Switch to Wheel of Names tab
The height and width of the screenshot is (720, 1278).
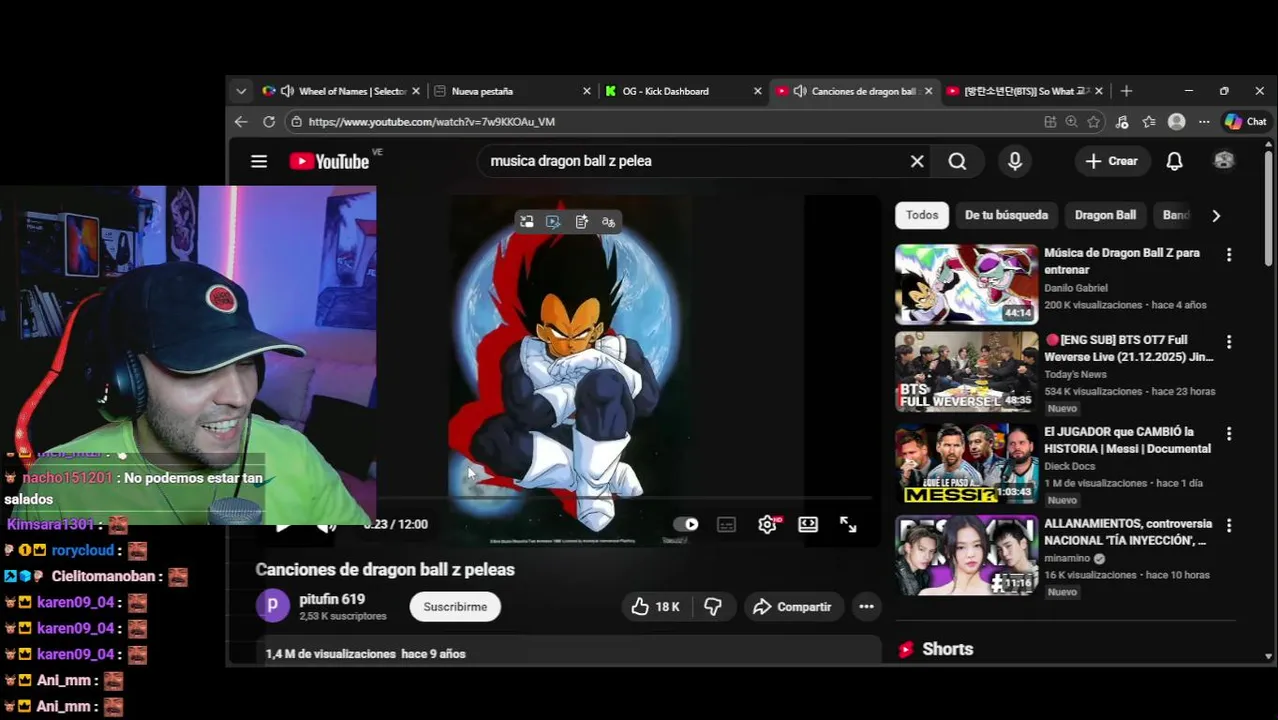point(340,91)
